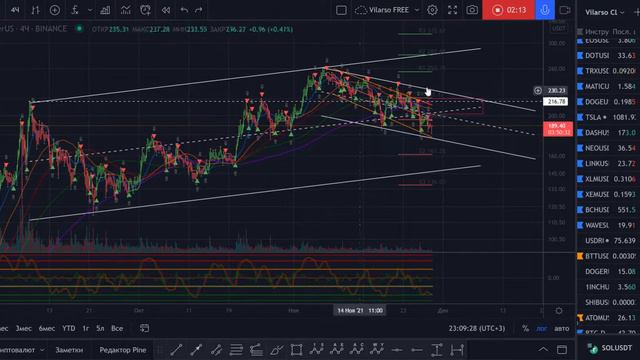Select DOTUSD row in the watchlist

pyautogui.click(x=608, y=56)
